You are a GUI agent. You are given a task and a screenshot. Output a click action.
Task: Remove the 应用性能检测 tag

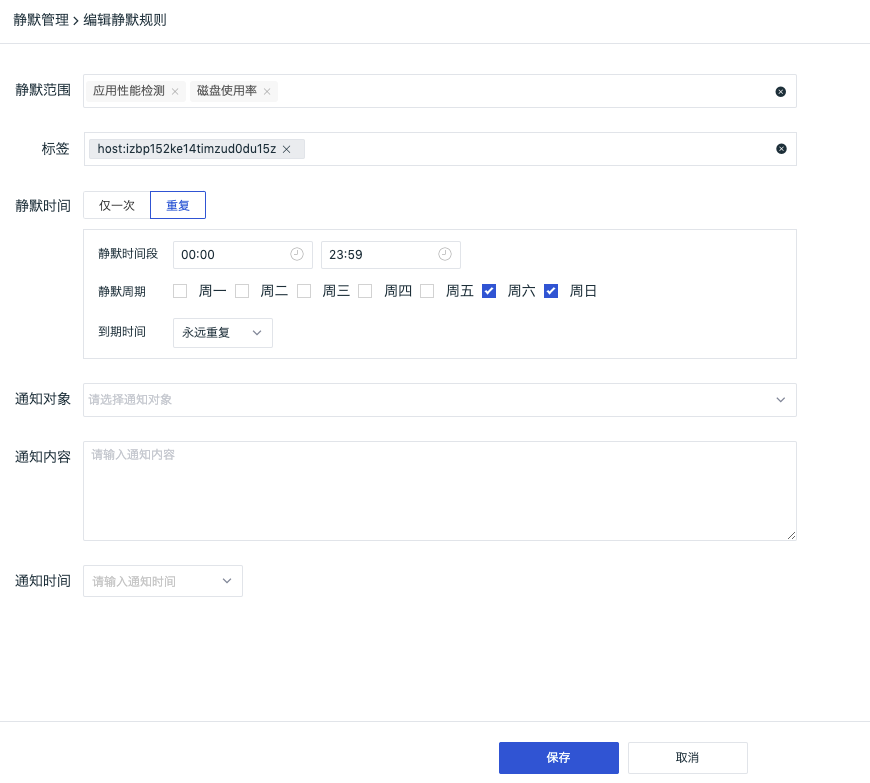(175, 92)
